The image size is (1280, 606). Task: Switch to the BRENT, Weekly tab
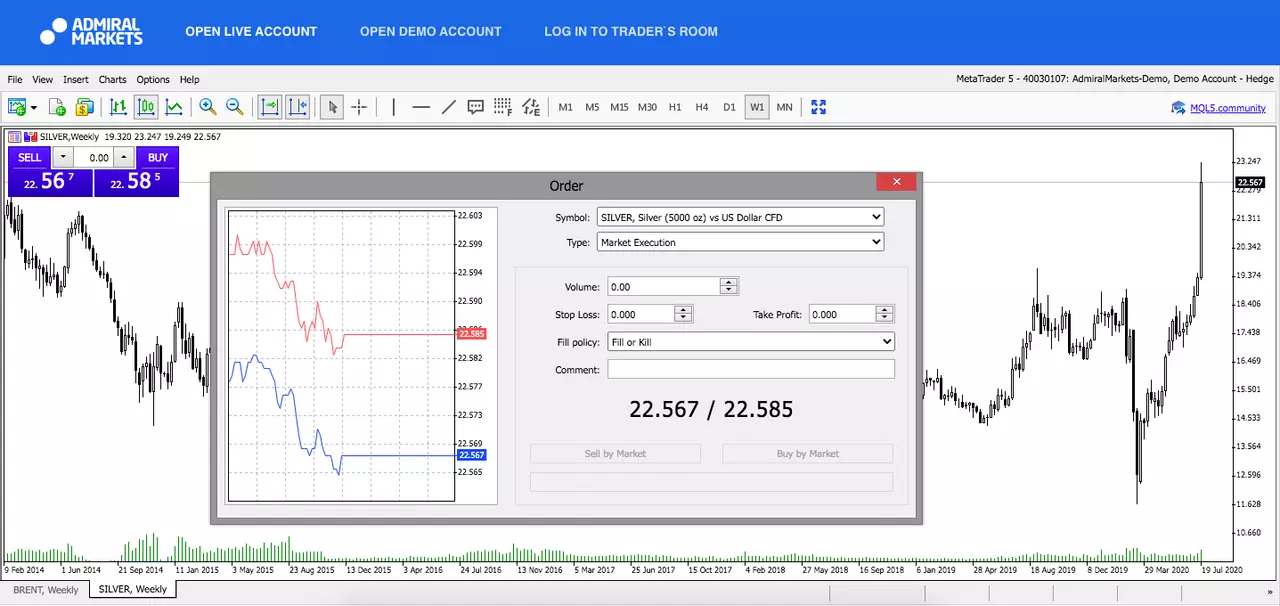tap(46, 590)
